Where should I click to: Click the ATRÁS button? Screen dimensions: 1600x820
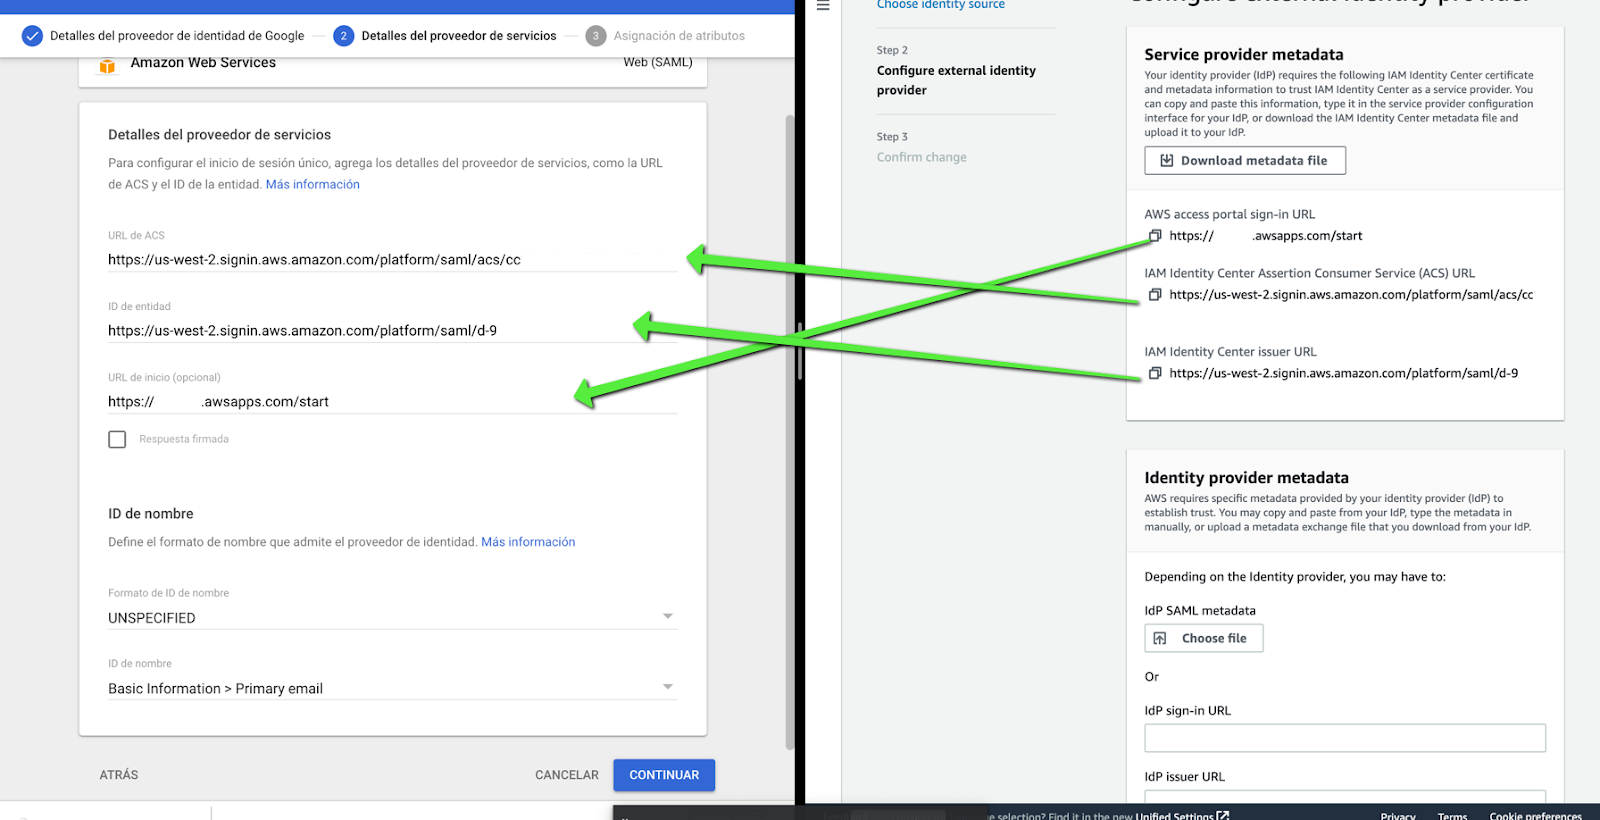click(x=119, y=775)
